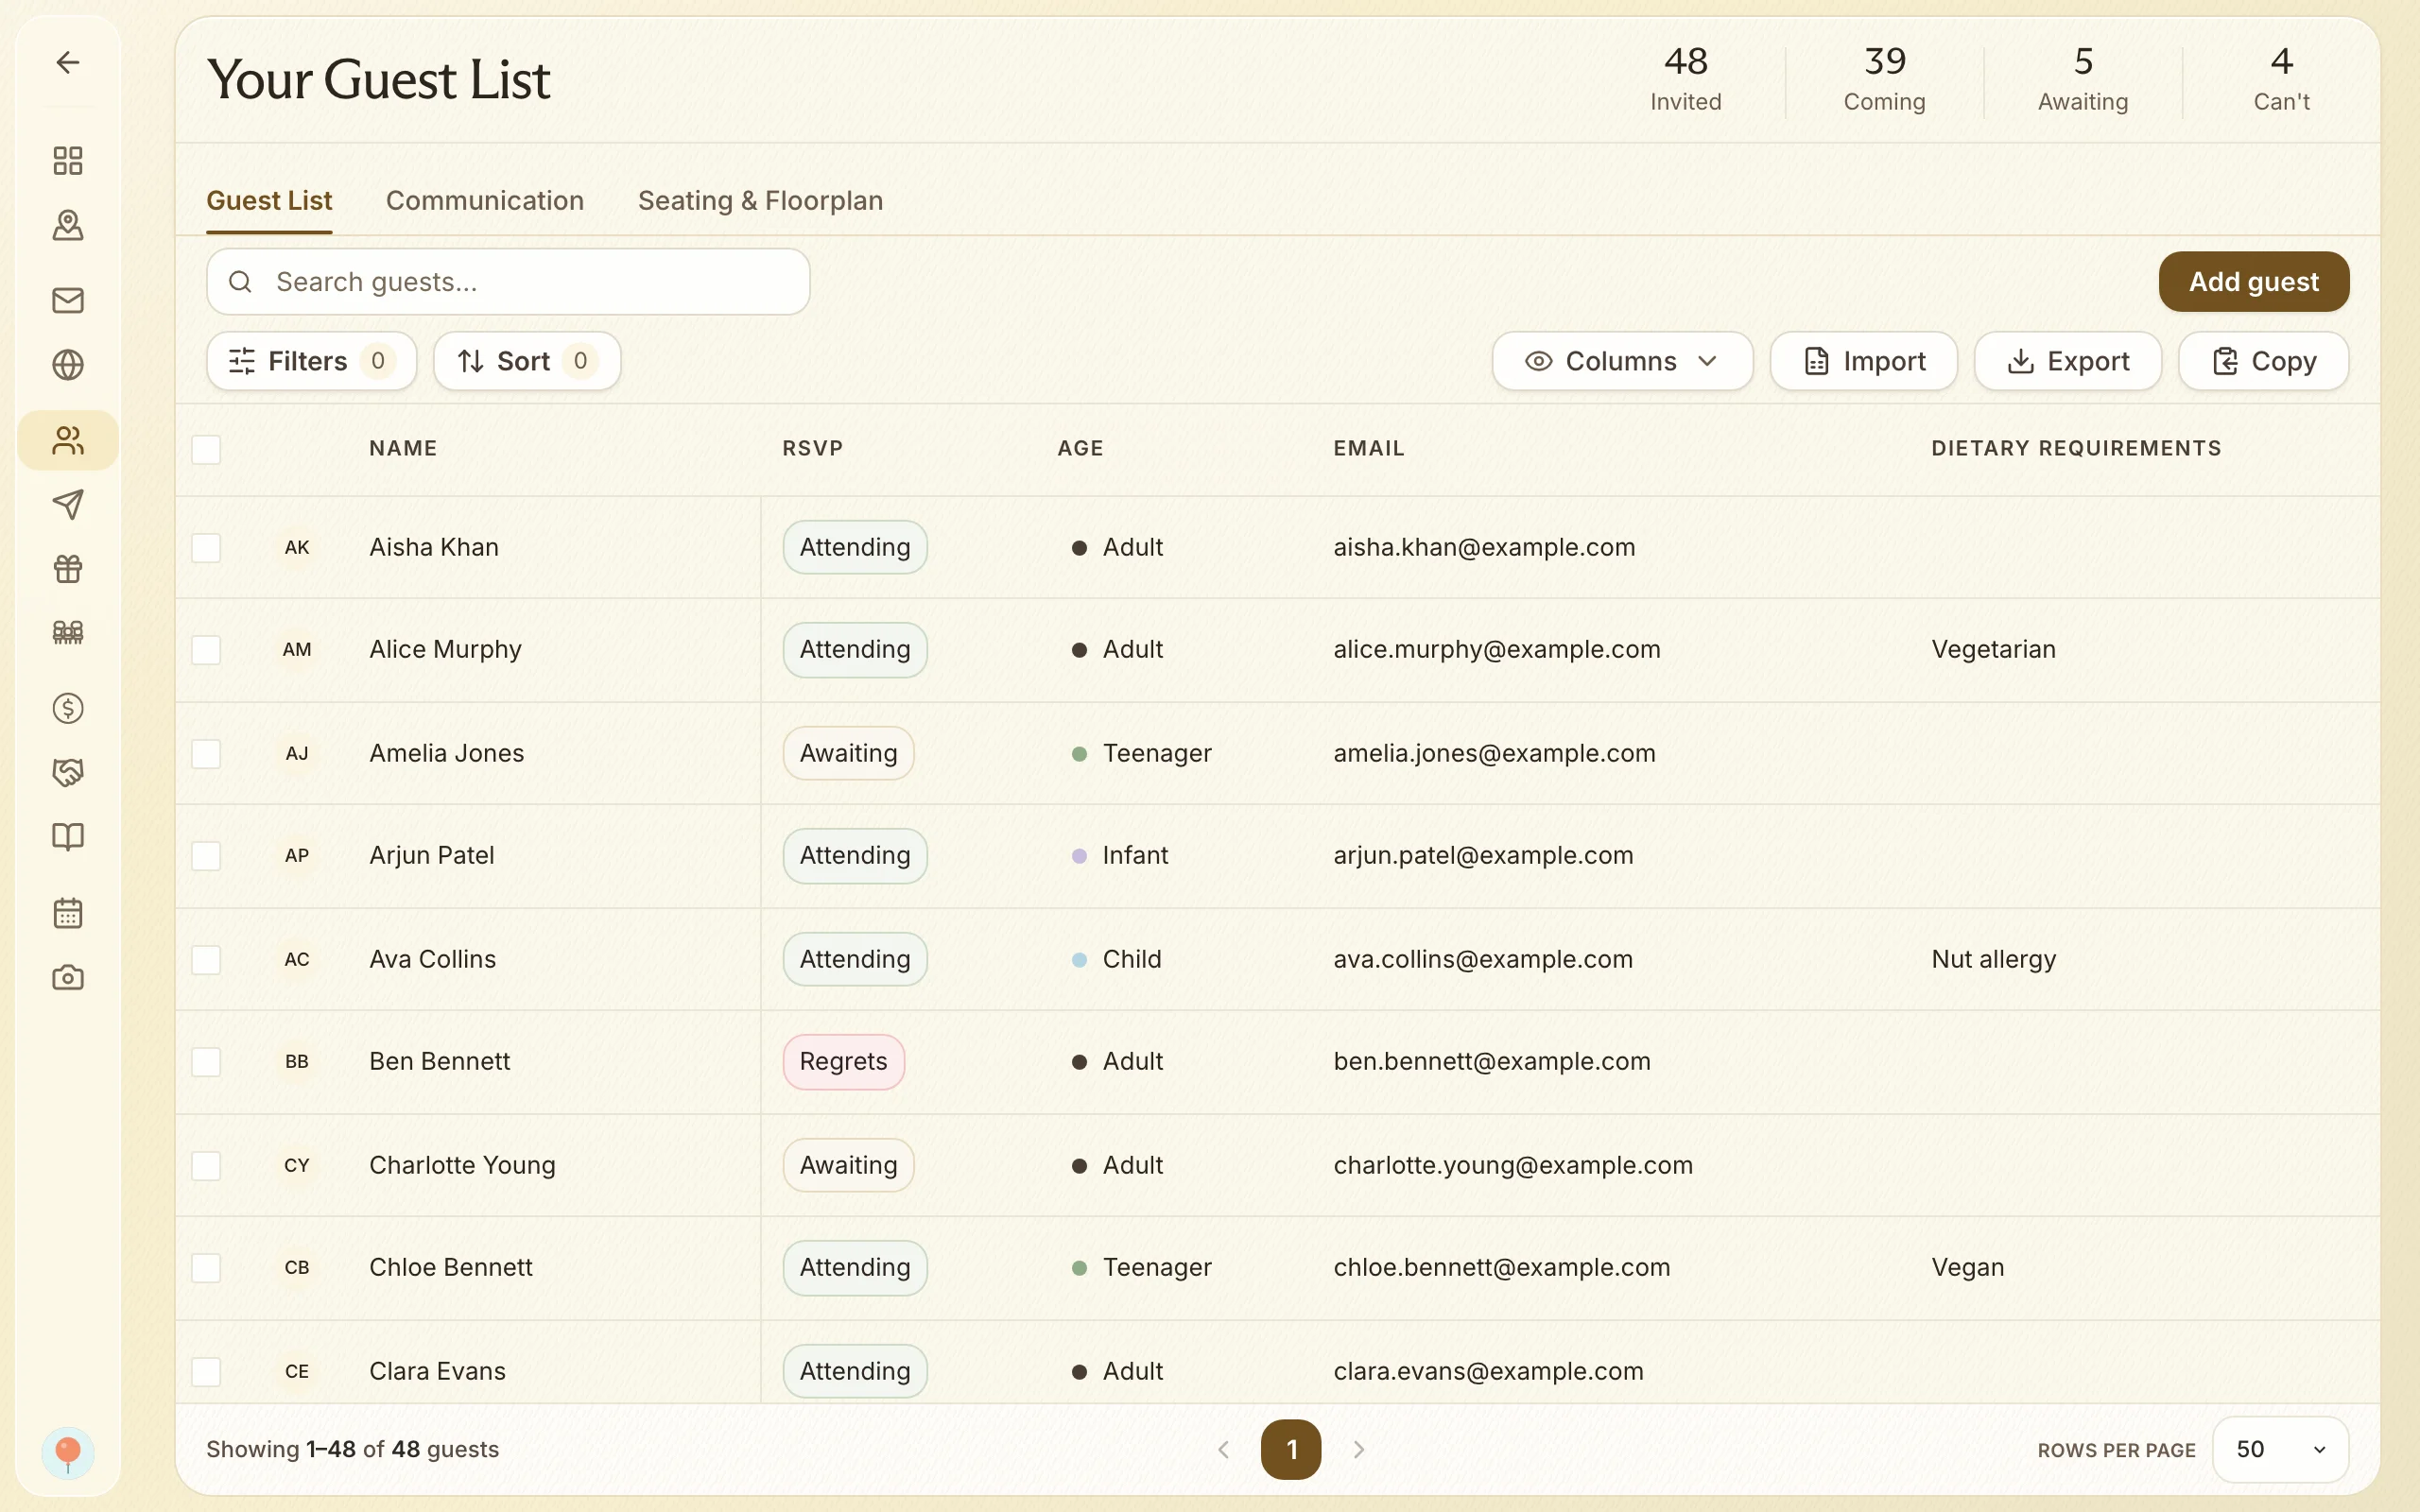Click Charlotte Young's Awaiting badge
The width and height of the screenshot is (2420, 1512).
(x=848, y=1165)
